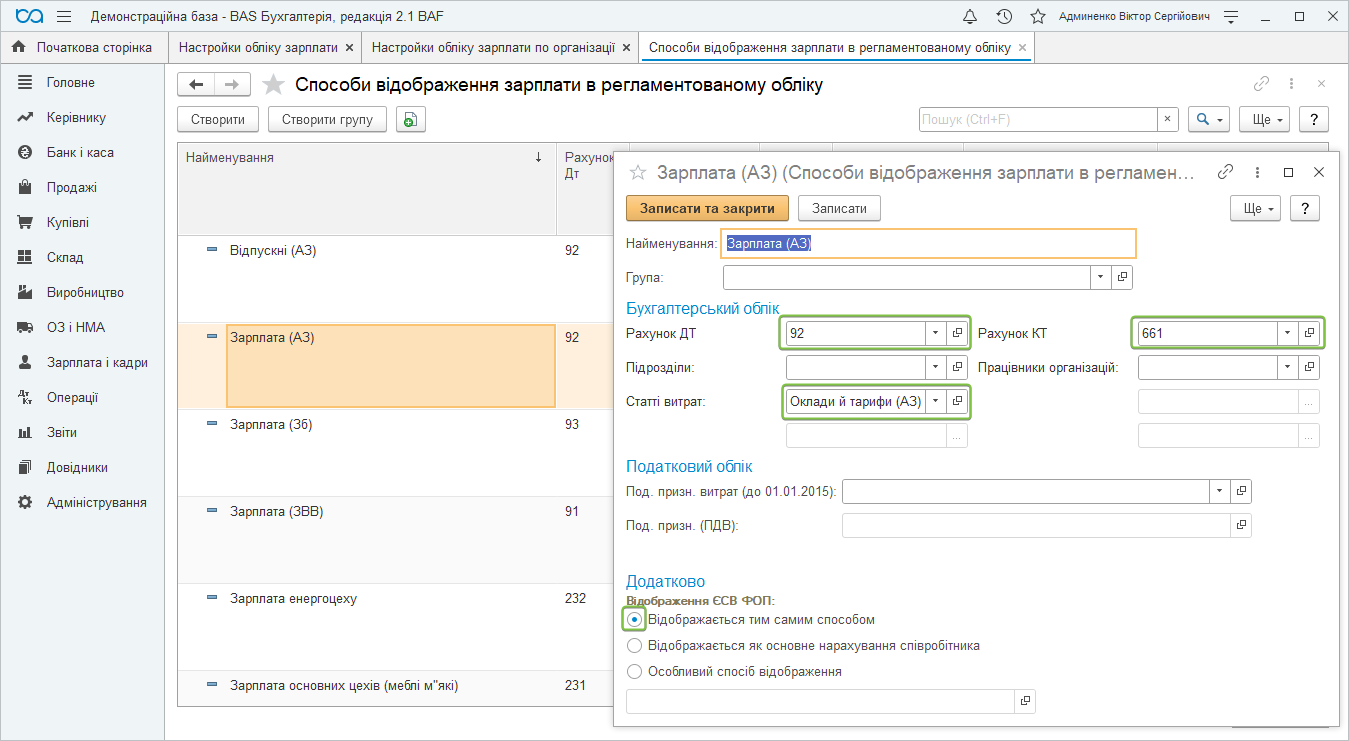Screen dimensions: 1349x741
Task: Click the Створити групу button
Action: click(x=327, y=120)
